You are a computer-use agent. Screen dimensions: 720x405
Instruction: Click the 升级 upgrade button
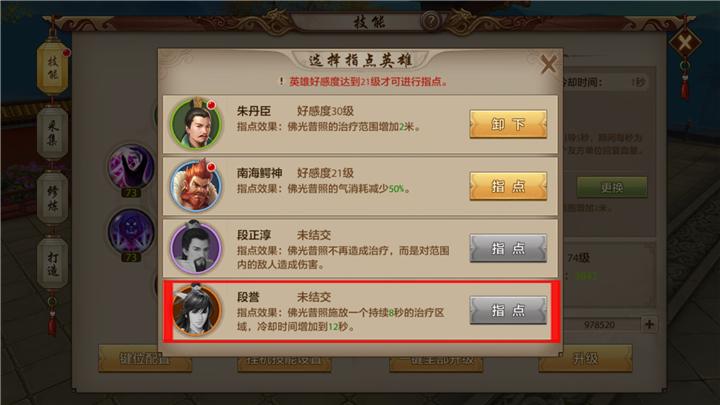pos(585,358)
